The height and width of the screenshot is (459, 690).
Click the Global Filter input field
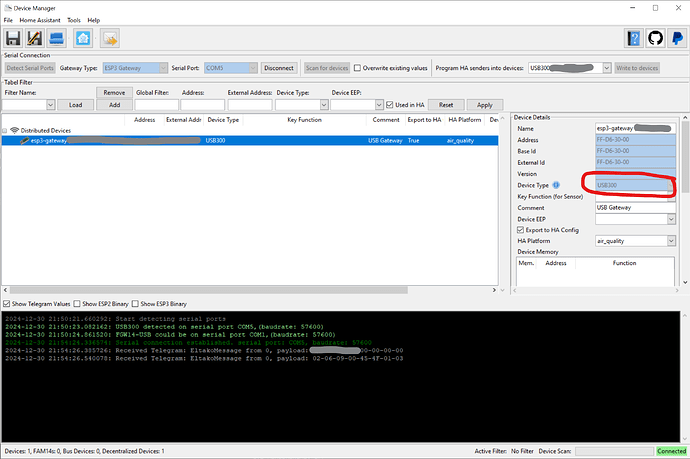click(156, 105)
